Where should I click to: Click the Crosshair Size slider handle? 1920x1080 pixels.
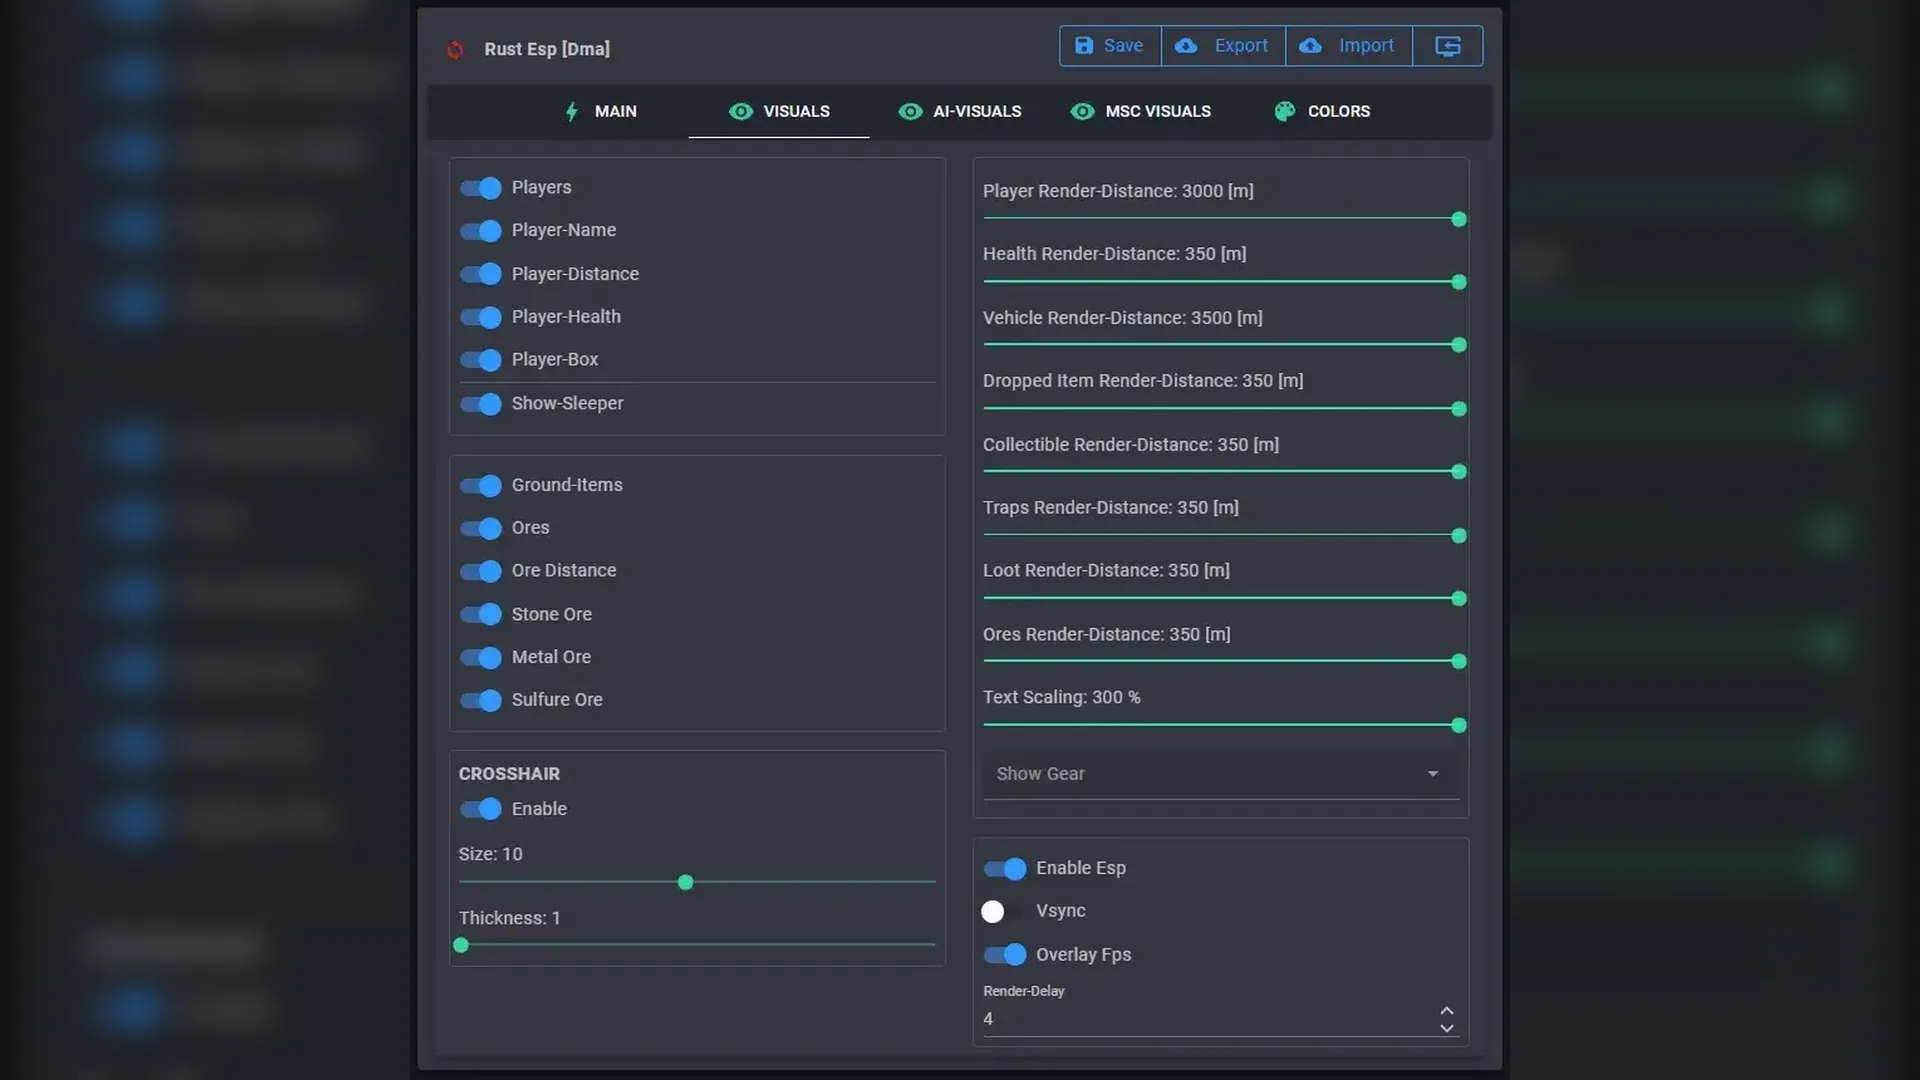tap(685, 882)
